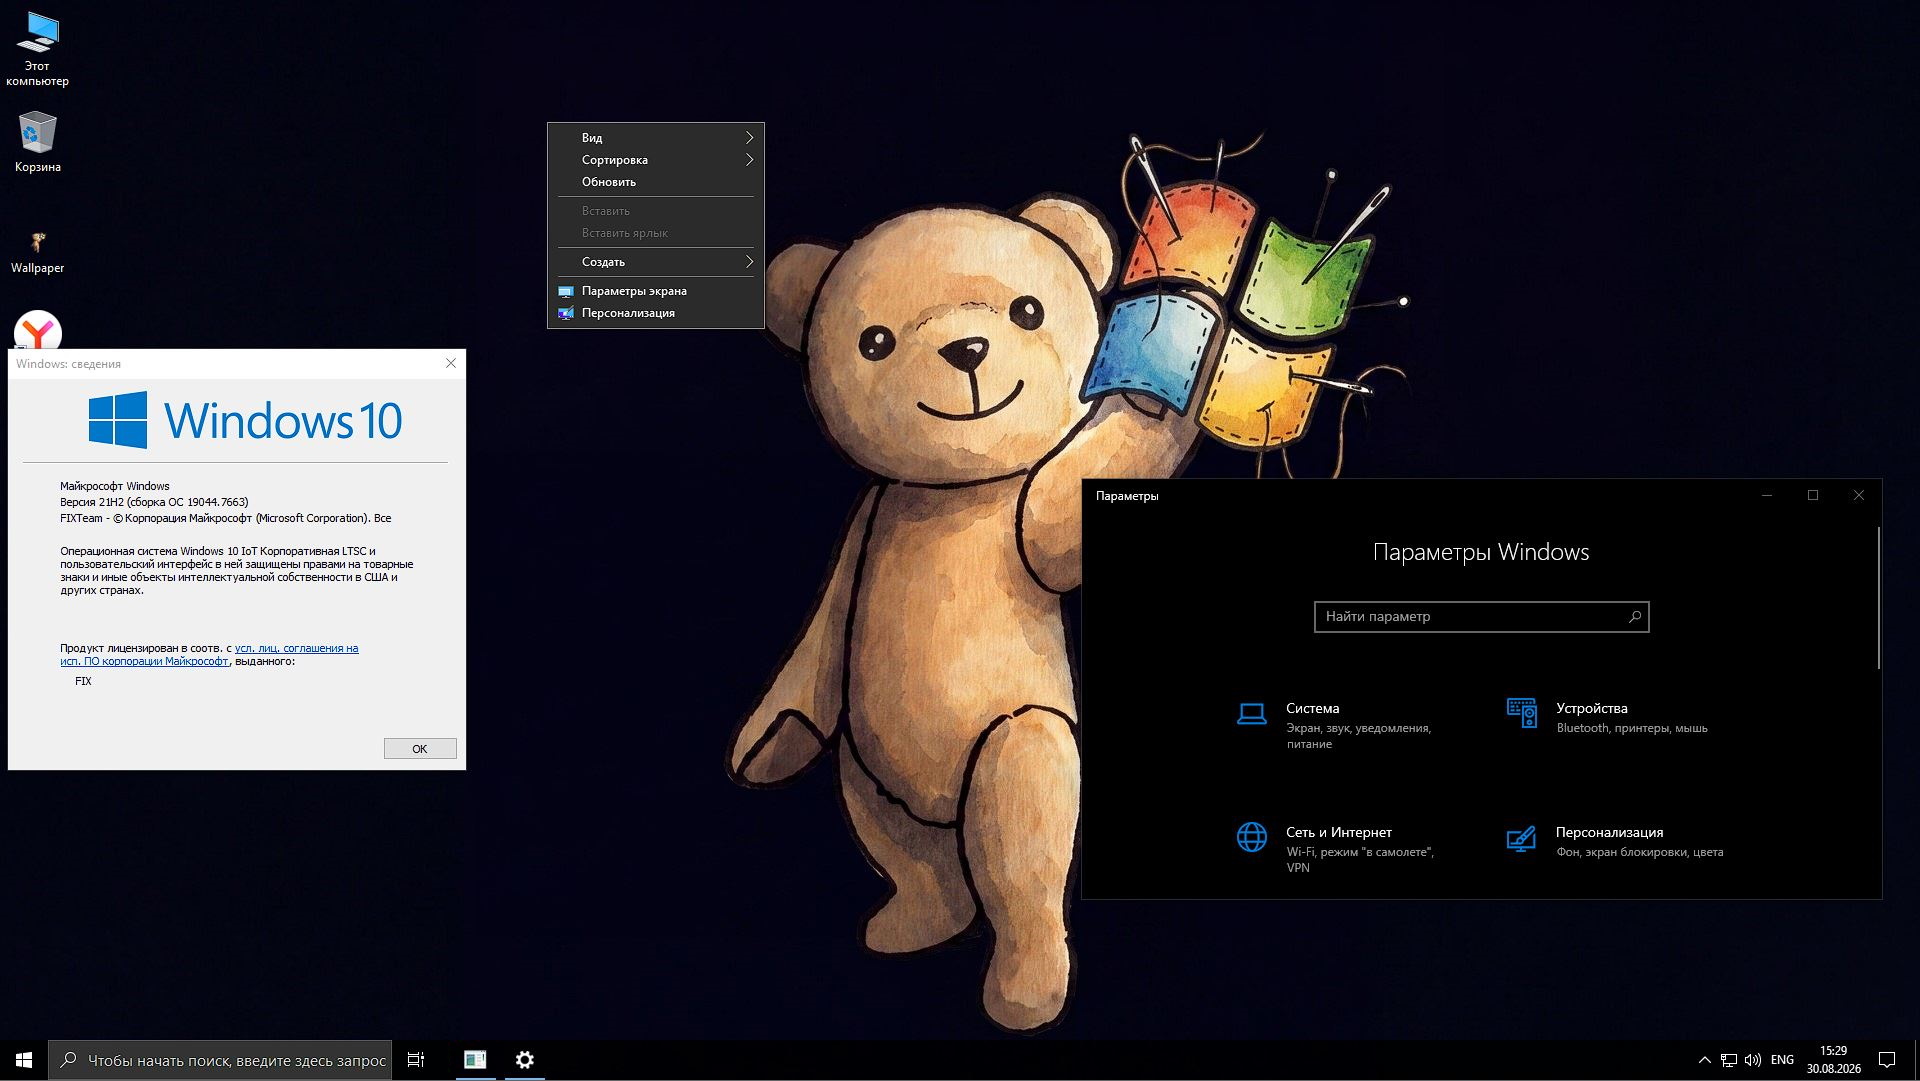Choose Персонализация in the context menu
The width and height of the screenshot is (1920, 1081).
[x=656, y=313]
